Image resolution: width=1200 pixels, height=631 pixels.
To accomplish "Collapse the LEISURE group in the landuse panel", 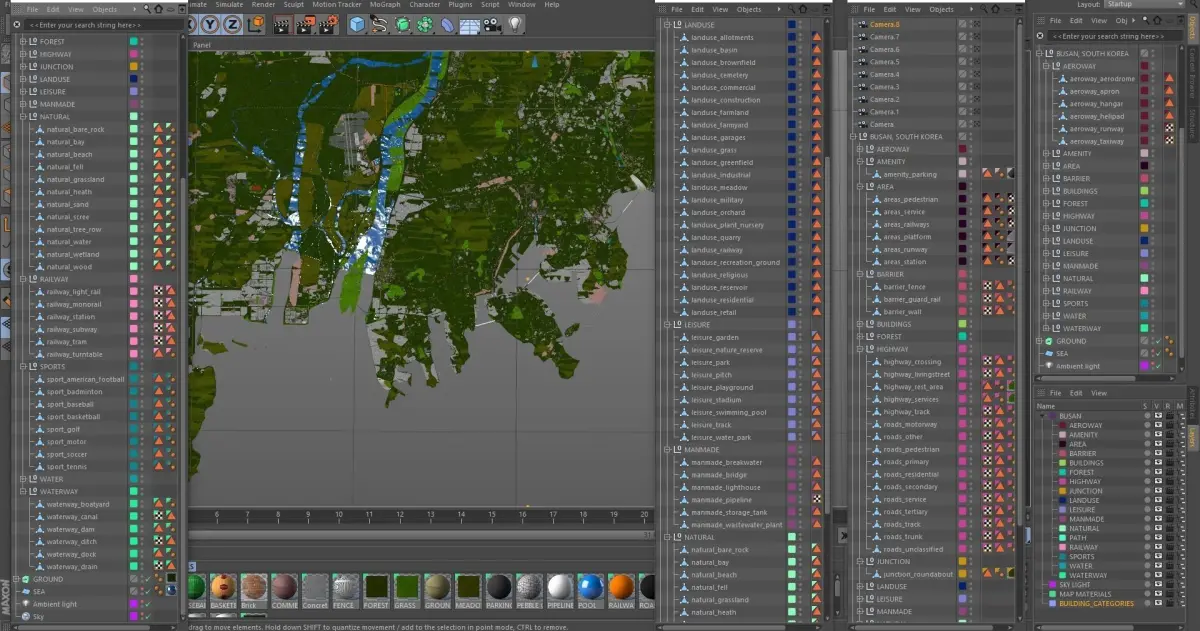I will coord(667,325).
